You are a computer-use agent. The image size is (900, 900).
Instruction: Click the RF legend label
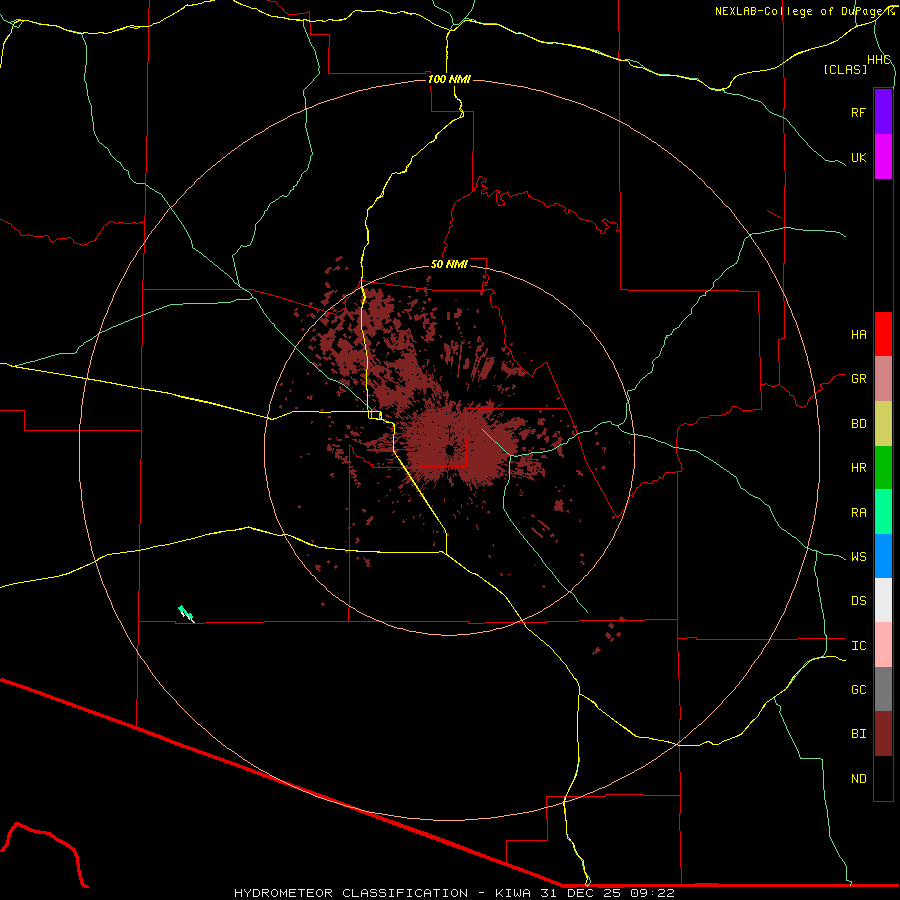point(858,112)
